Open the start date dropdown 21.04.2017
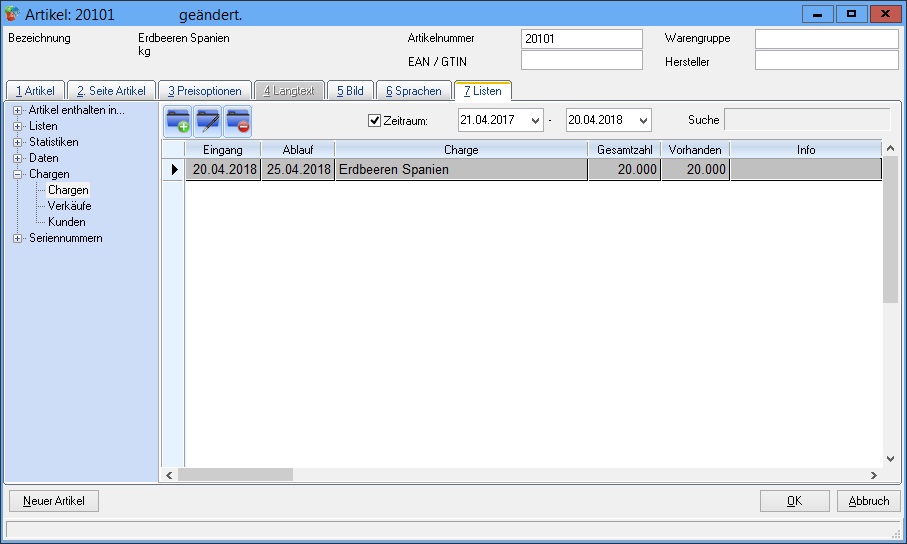The height and width of the screenshot is (544, 907). (x=536, y=121)
